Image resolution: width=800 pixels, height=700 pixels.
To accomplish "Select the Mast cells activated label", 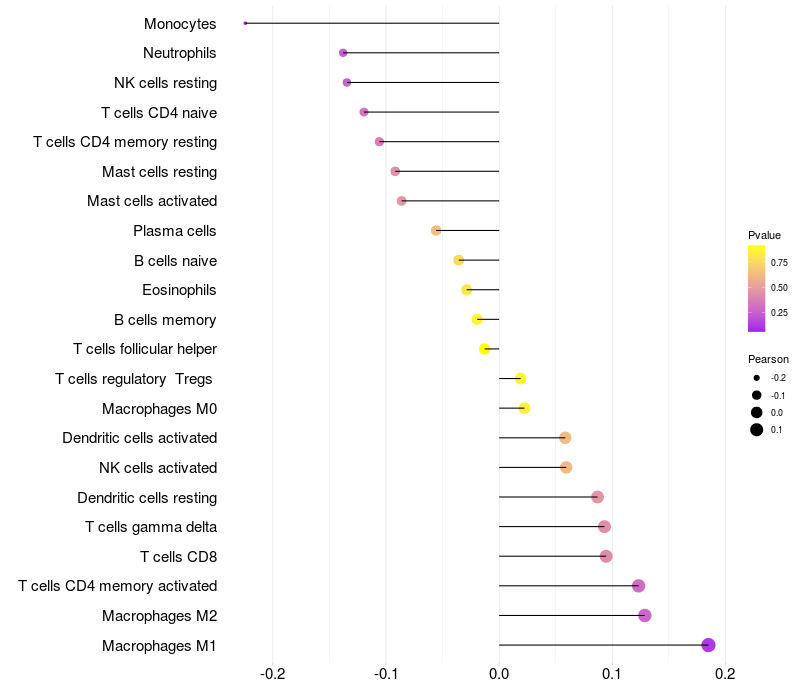I will point(152,201).
